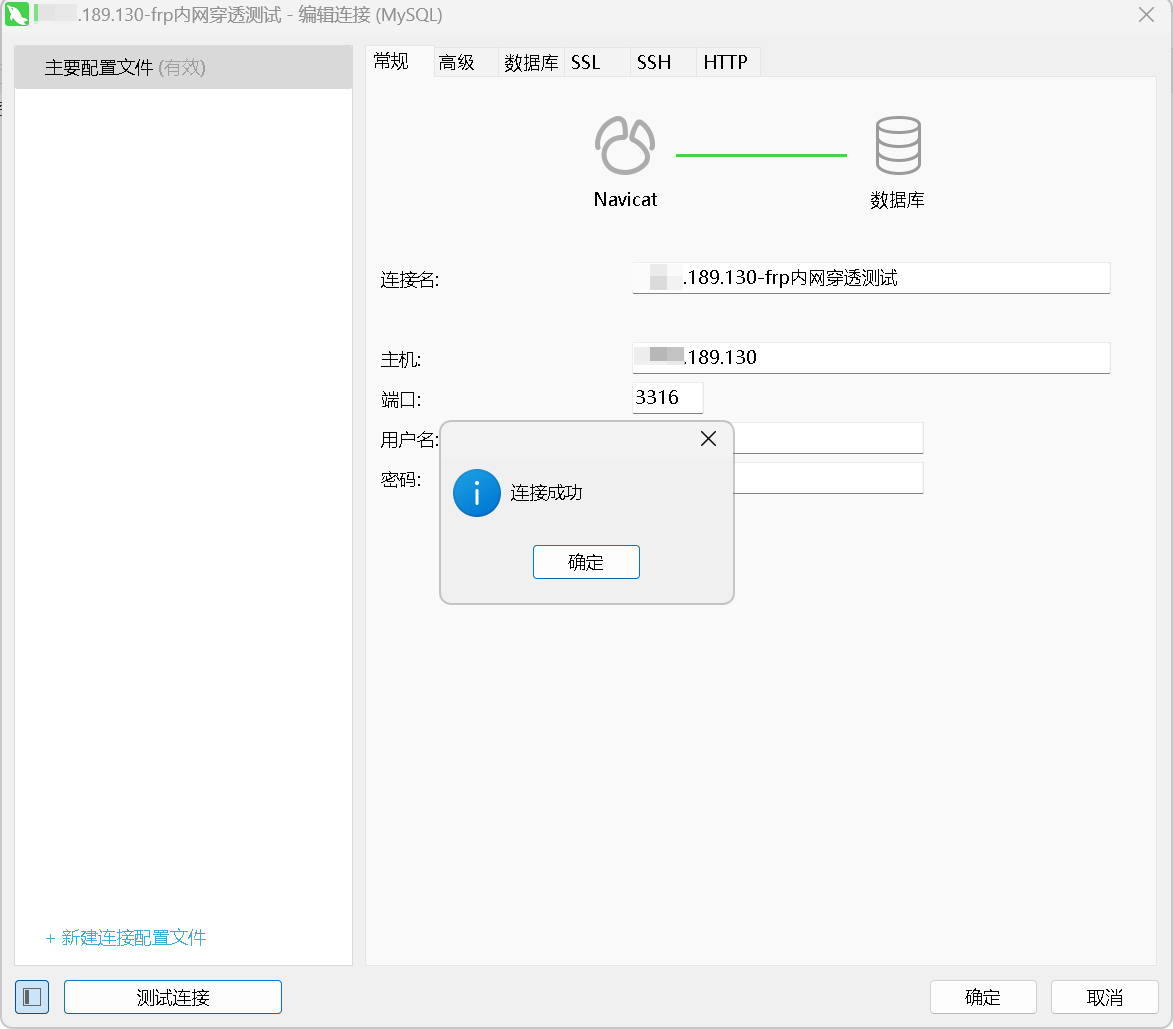Click the 端口 field showing 3316

pyautogui.click(x=667, y=397)
